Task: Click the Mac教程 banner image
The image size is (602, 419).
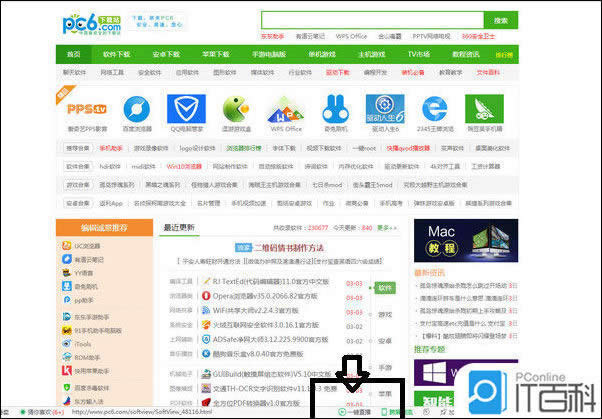Action: point(466,240)
